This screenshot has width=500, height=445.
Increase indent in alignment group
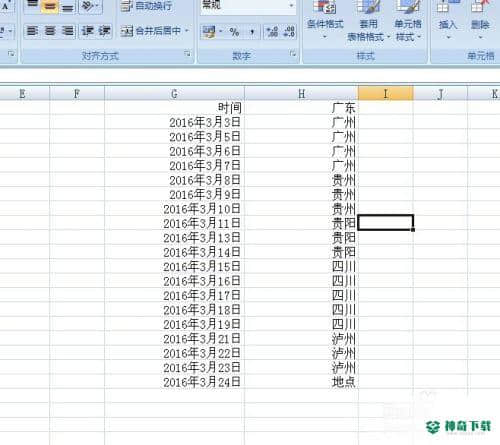pyautogui.click(x=105, y=31)
